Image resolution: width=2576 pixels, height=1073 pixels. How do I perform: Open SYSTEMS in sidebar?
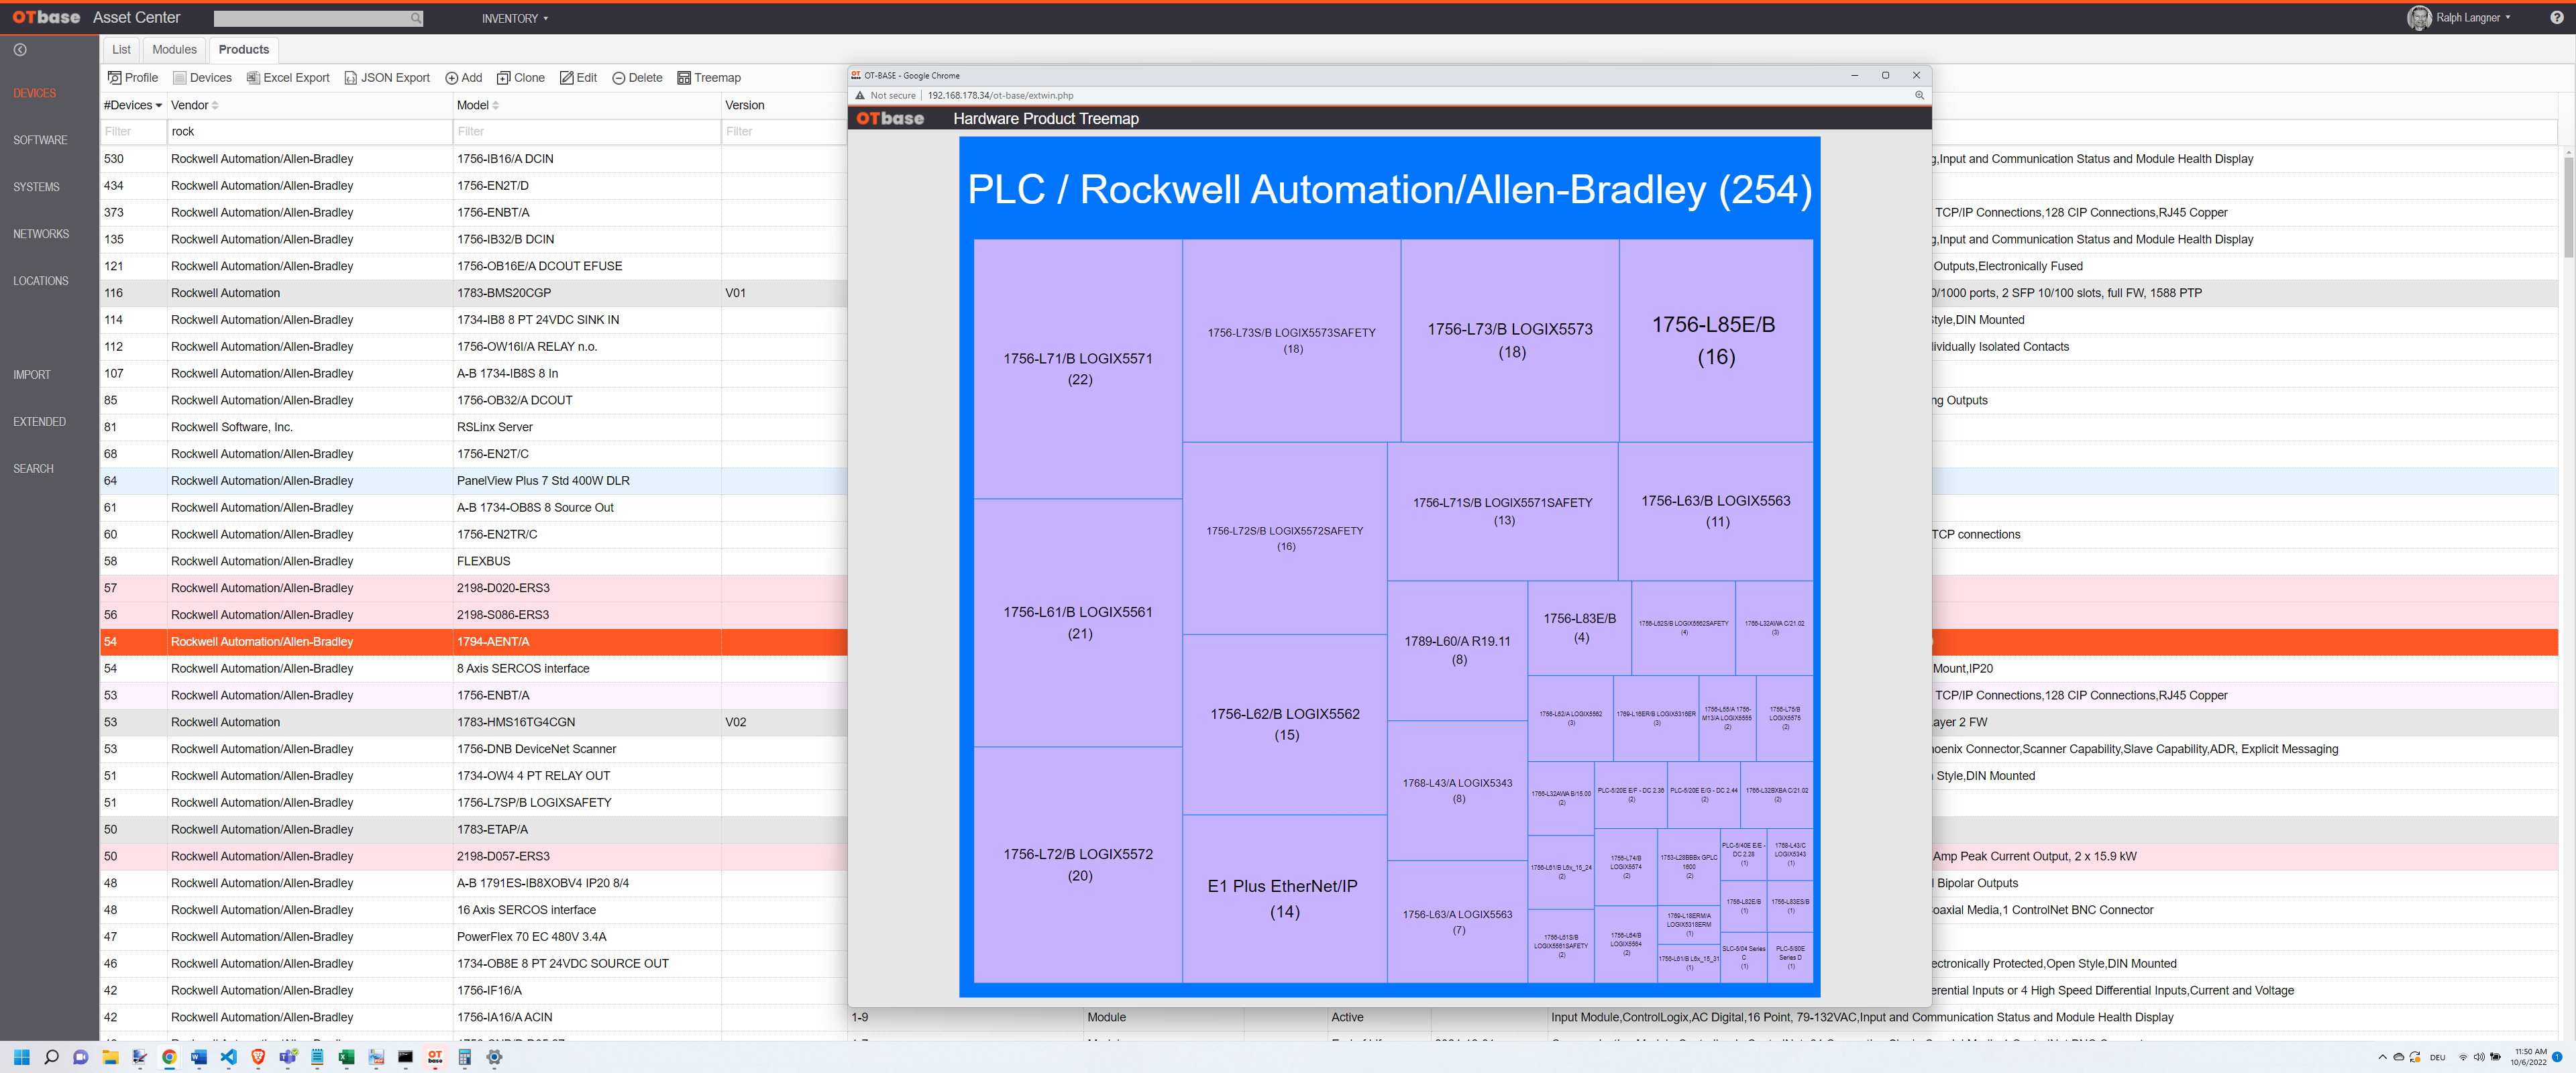[36, 187]
